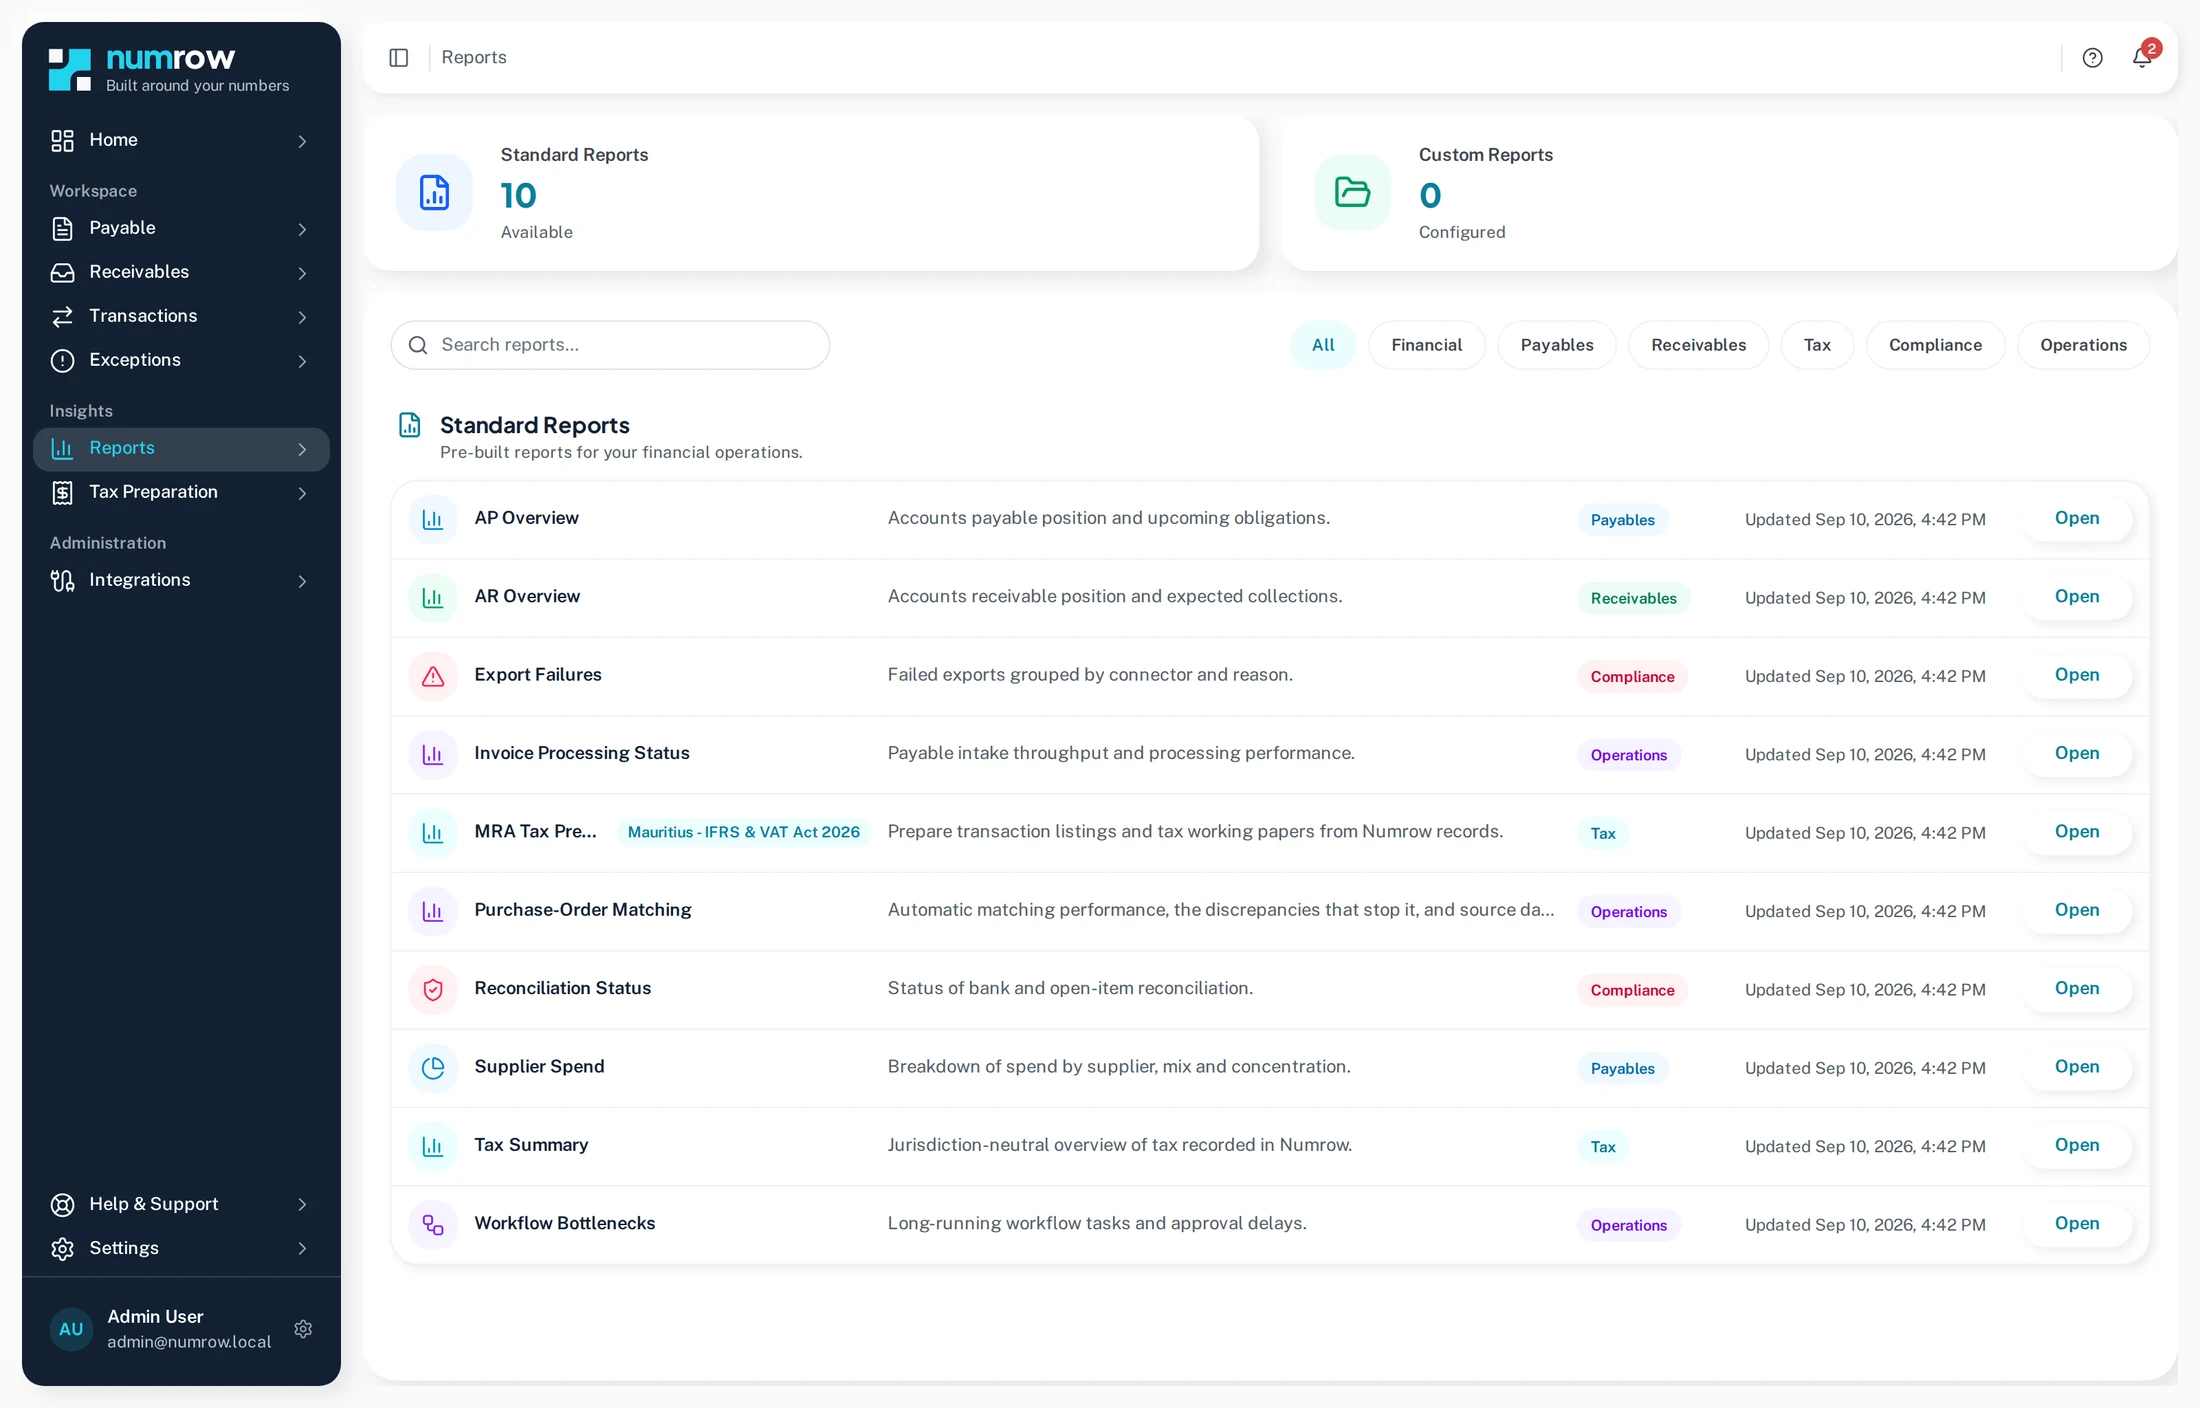This screenshot has width=2200, height=1408.
Task: Click the Mauritius - IFRS & VAT Act 2026 tag
Action: coord(743,832)
